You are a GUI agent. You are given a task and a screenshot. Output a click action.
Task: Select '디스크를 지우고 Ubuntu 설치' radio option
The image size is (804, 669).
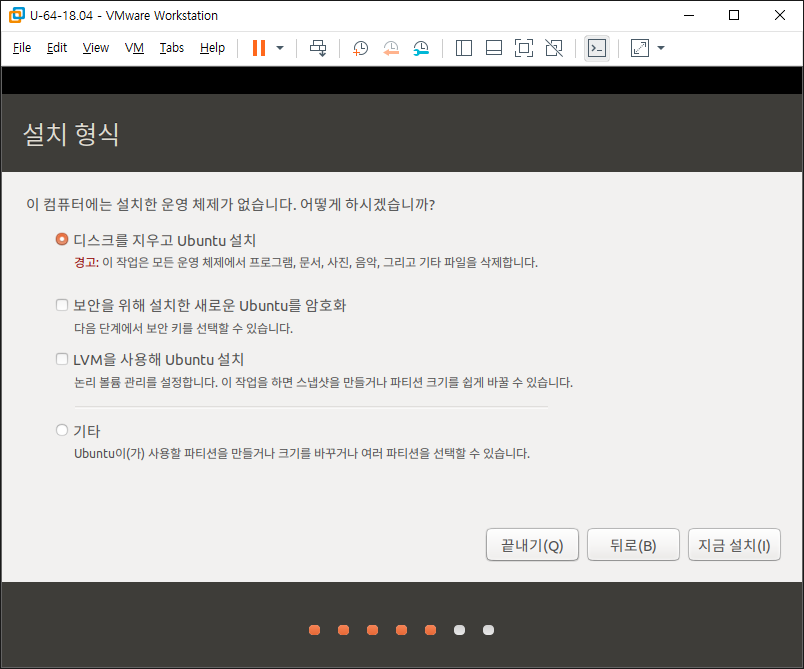pyautogui.click(x=62, y=239)
